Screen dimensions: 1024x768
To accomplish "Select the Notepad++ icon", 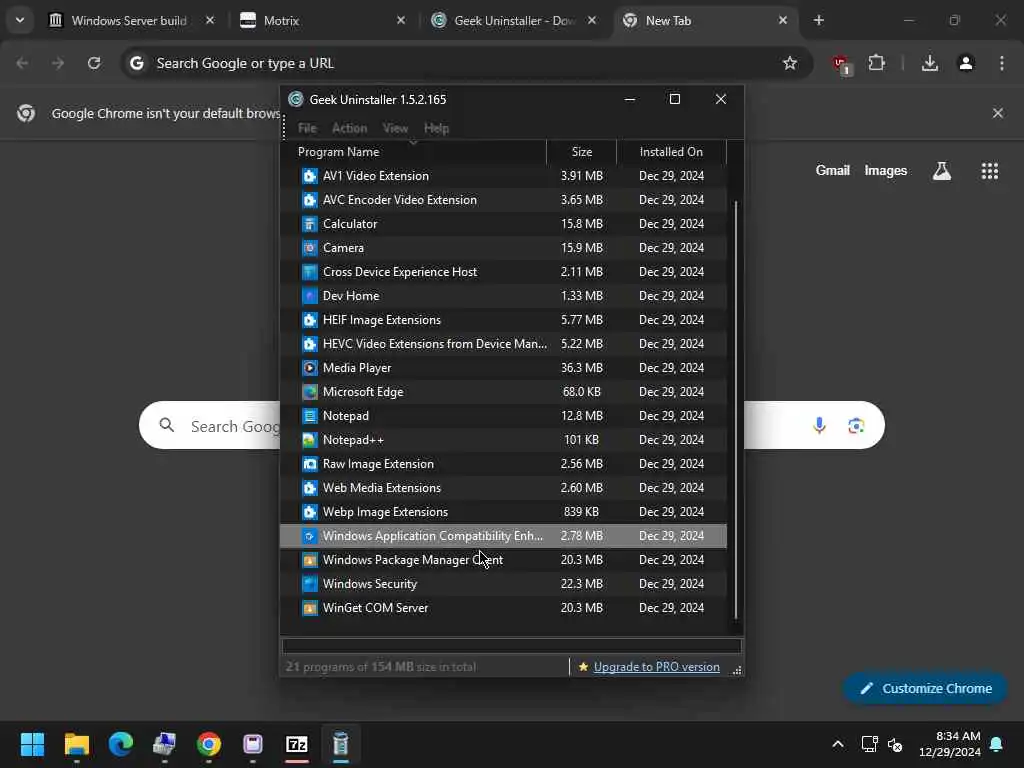I will [x=310, y=440].
